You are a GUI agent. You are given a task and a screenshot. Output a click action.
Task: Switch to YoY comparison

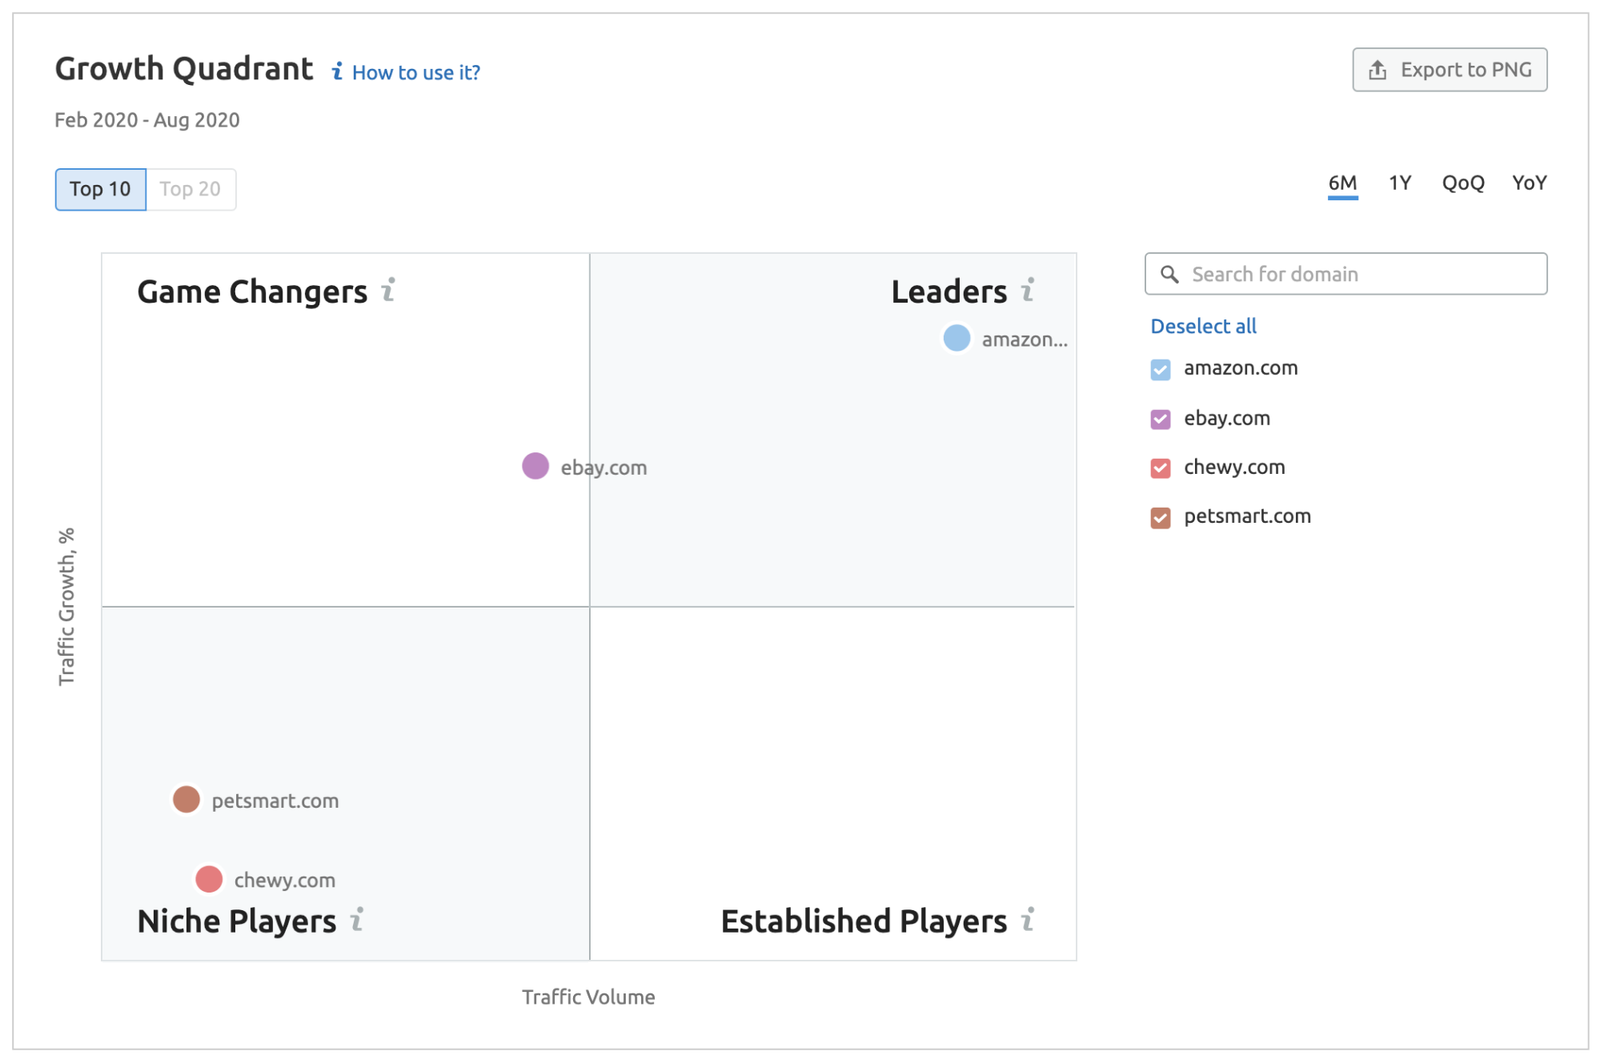click(1528, 183)
